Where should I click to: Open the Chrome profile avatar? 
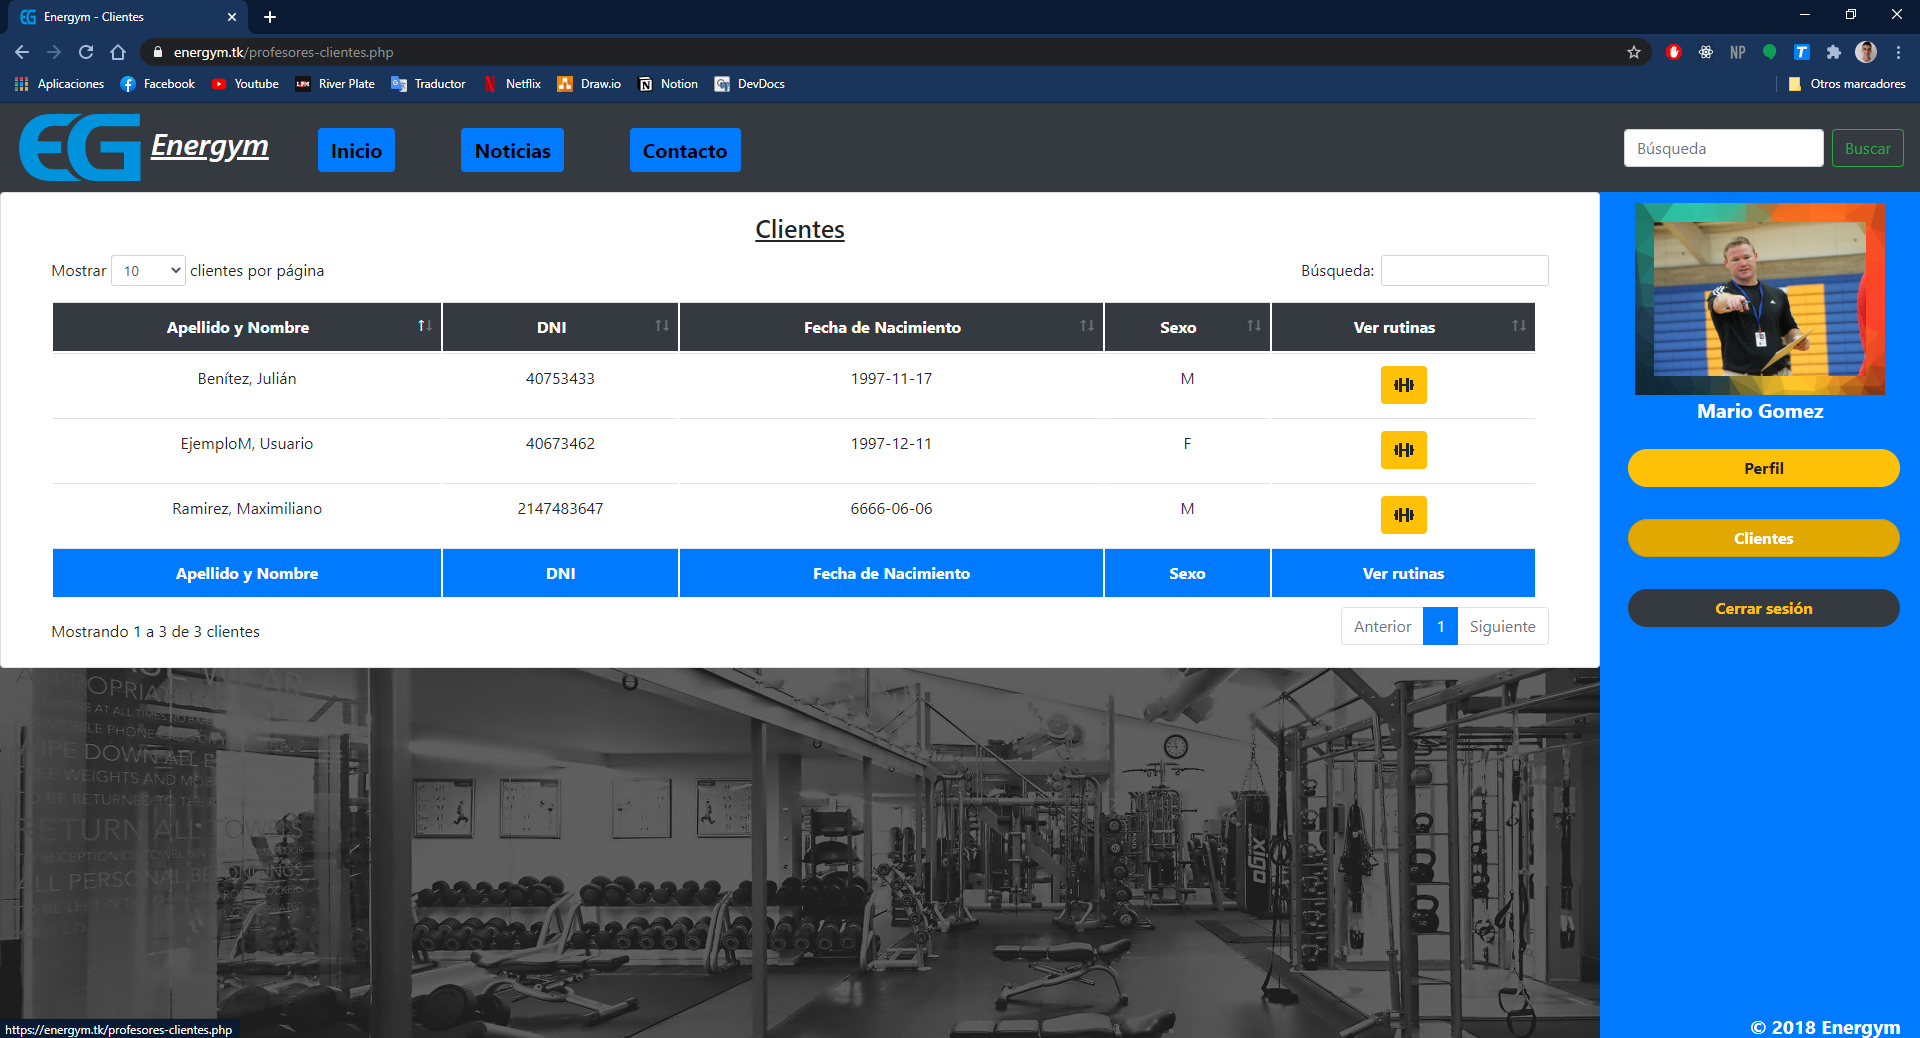coord(1866,52)
